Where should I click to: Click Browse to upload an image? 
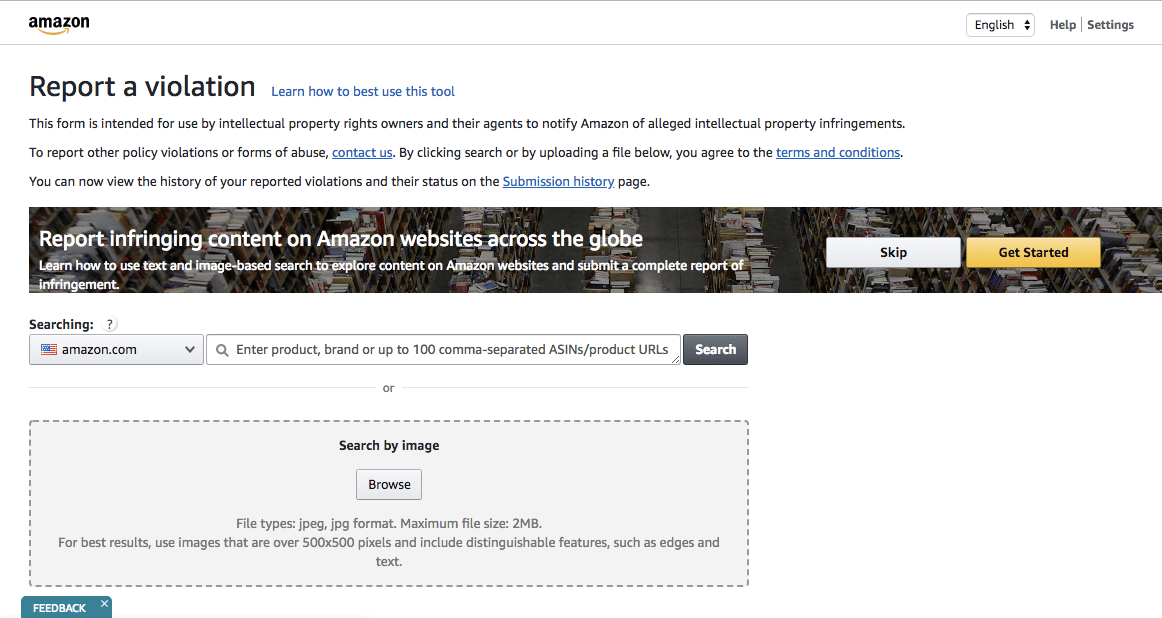coord(389,485)
